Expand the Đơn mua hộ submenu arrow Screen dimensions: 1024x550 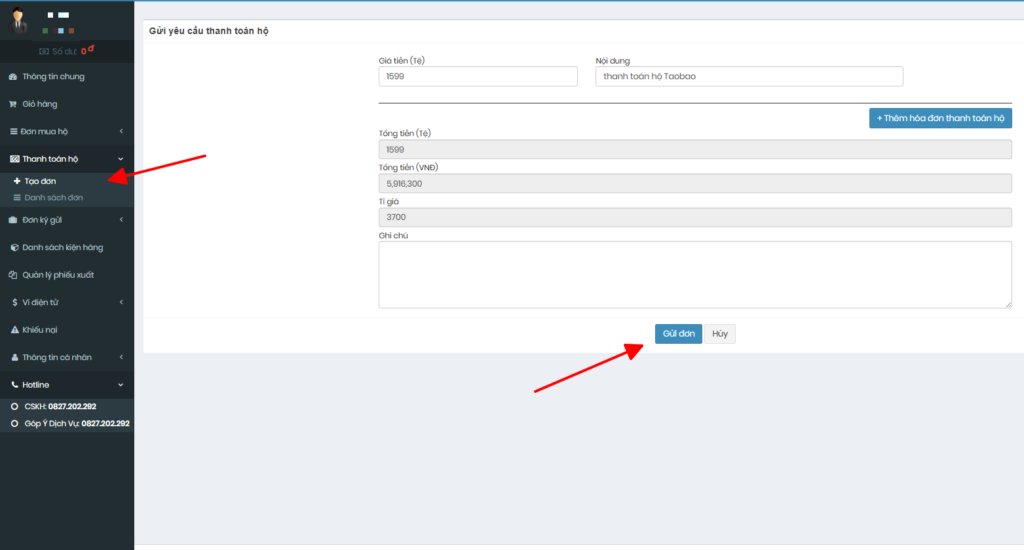121,131
